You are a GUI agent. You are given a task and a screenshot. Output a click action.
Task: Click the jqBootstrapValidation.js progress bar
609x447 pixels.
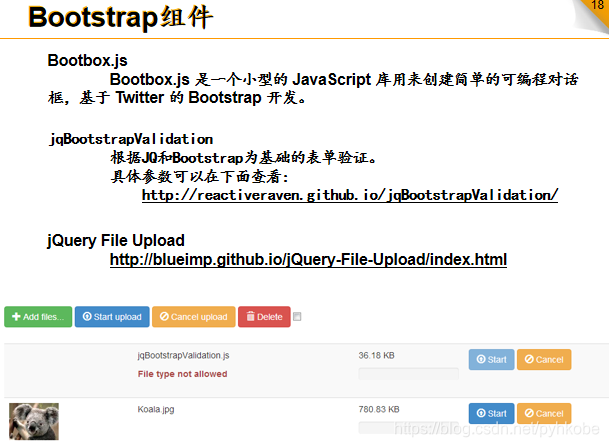click(x=408, y=374)
